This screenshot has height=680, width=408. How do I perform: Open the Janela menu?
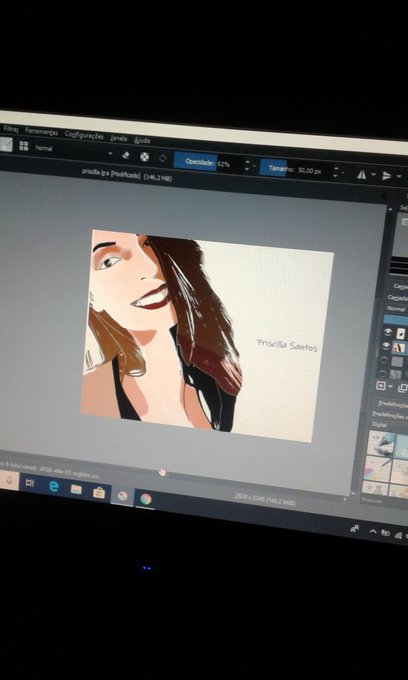point(119,138)
